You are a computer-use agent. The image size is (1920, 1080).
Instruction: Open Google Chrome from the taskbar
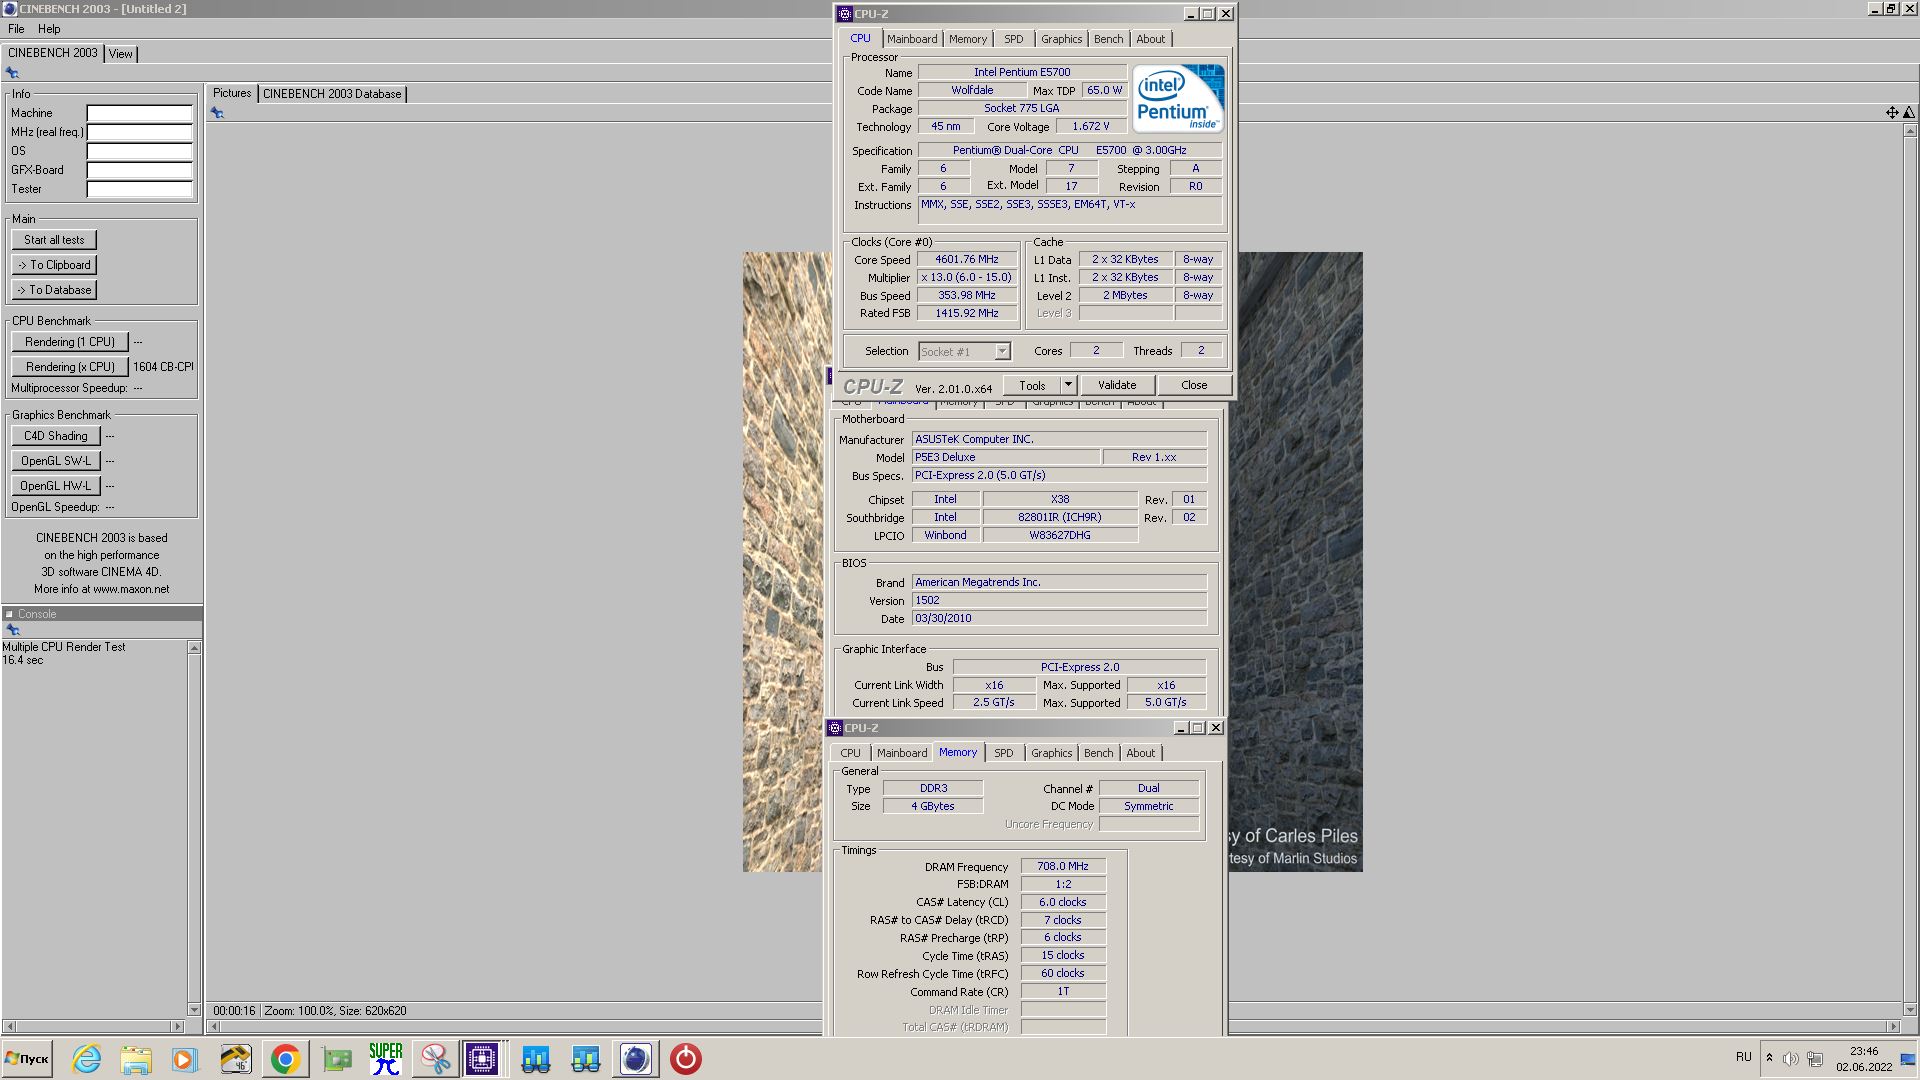[285, 1059]
